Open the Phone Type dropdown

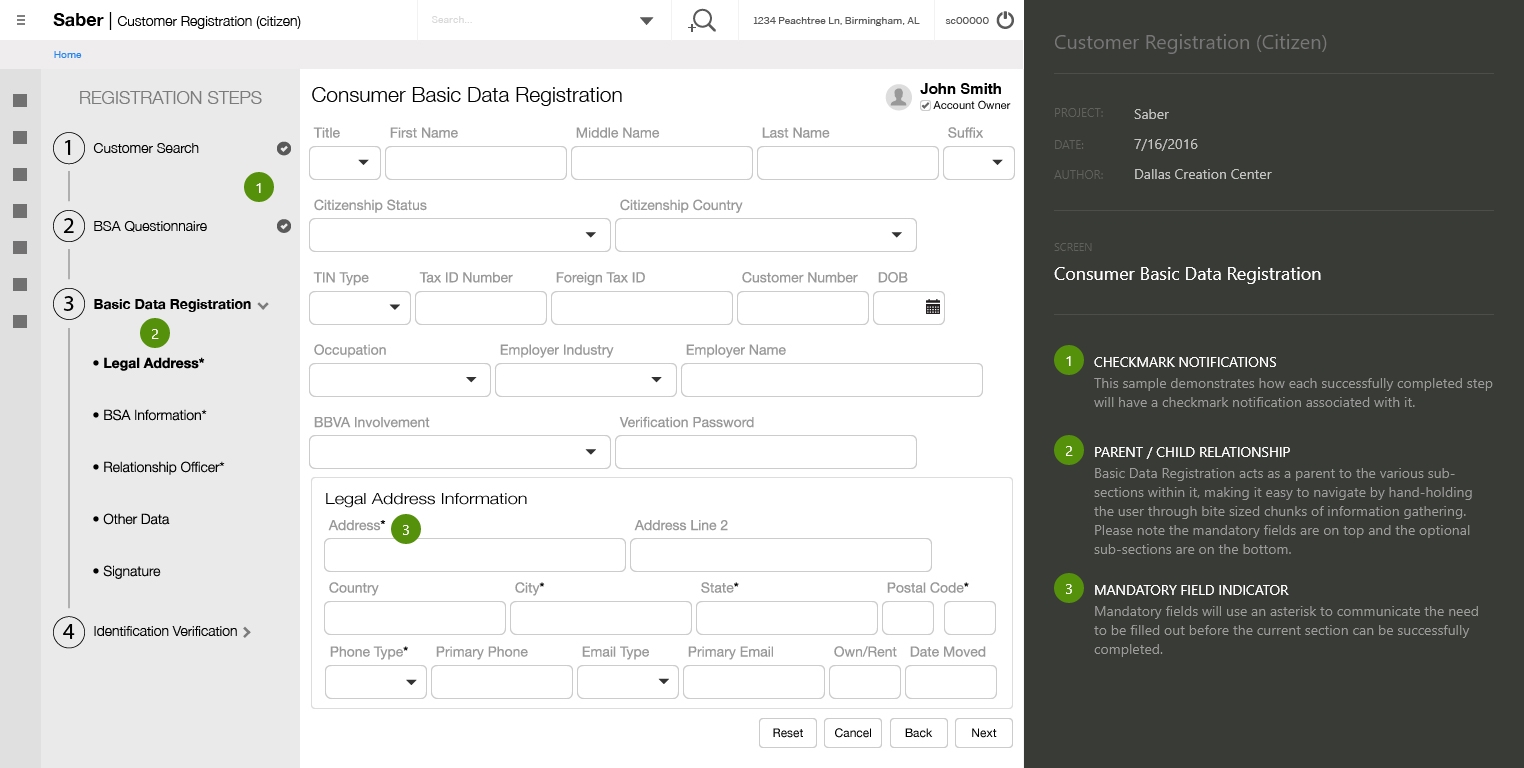coord(376,682)
